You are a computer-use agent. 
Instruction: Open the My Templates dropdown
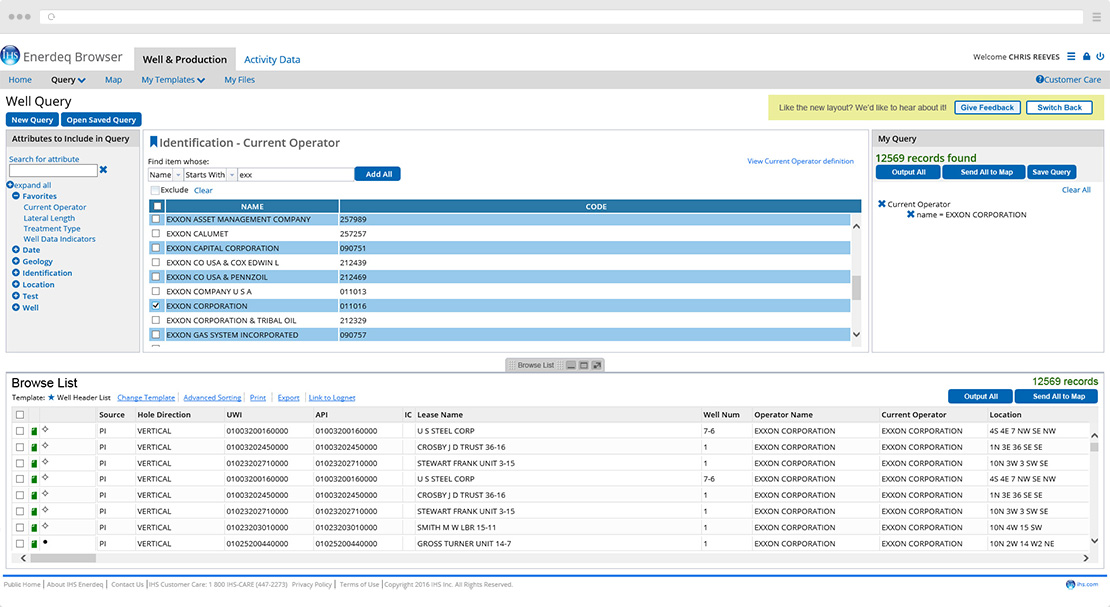173,80
